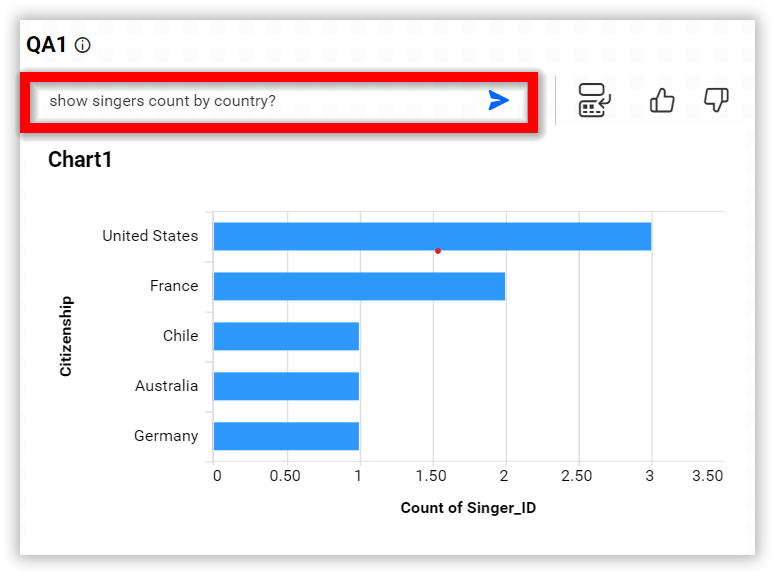
Task: Click the chart conversion icon beside the divider
Action: pyautogui.click(x=595, y=100)
